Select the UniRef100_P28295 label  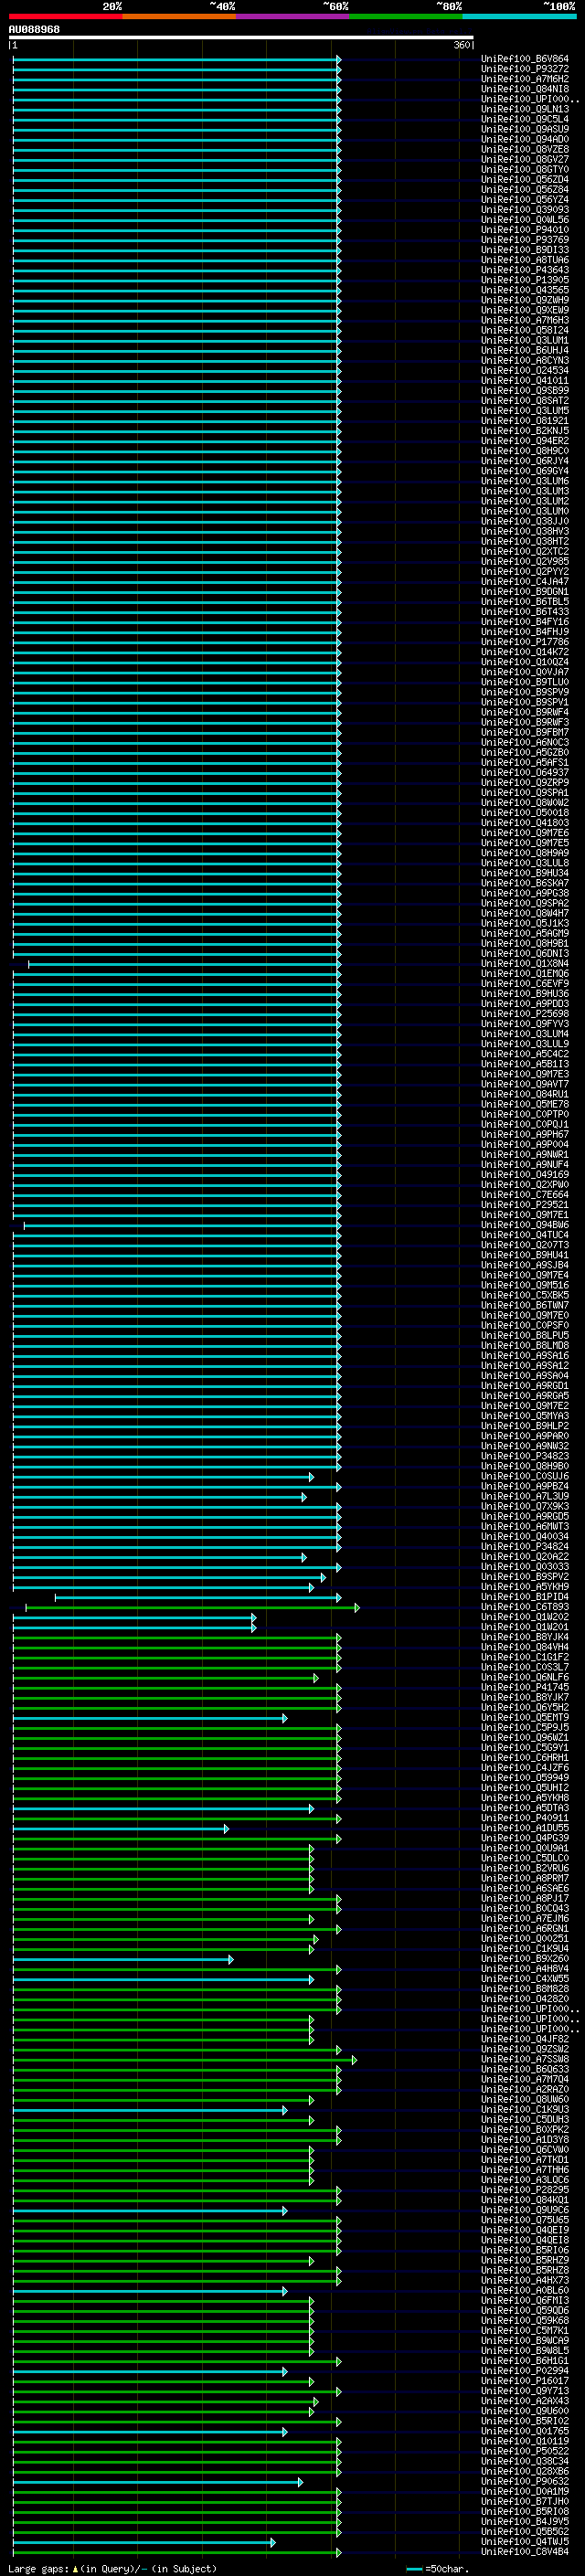525,2191
